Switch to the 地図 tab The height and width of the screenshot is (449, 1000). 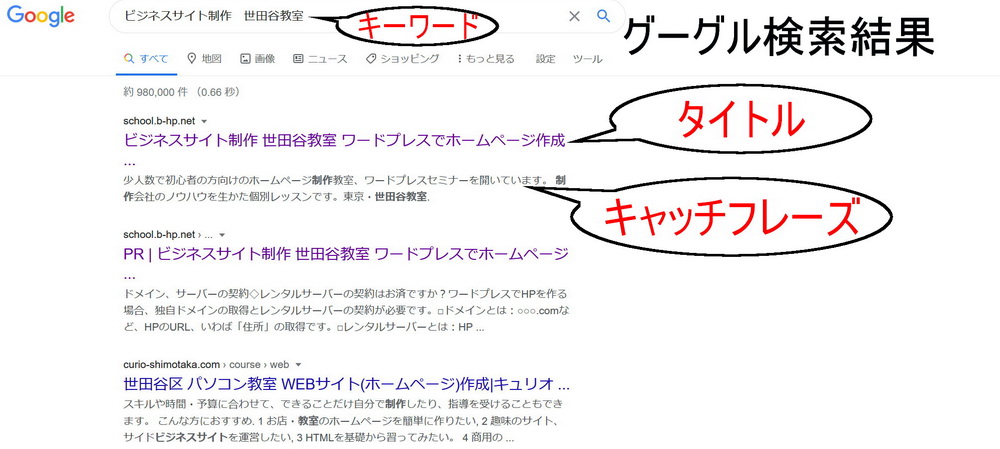click(x=205, y=59)
